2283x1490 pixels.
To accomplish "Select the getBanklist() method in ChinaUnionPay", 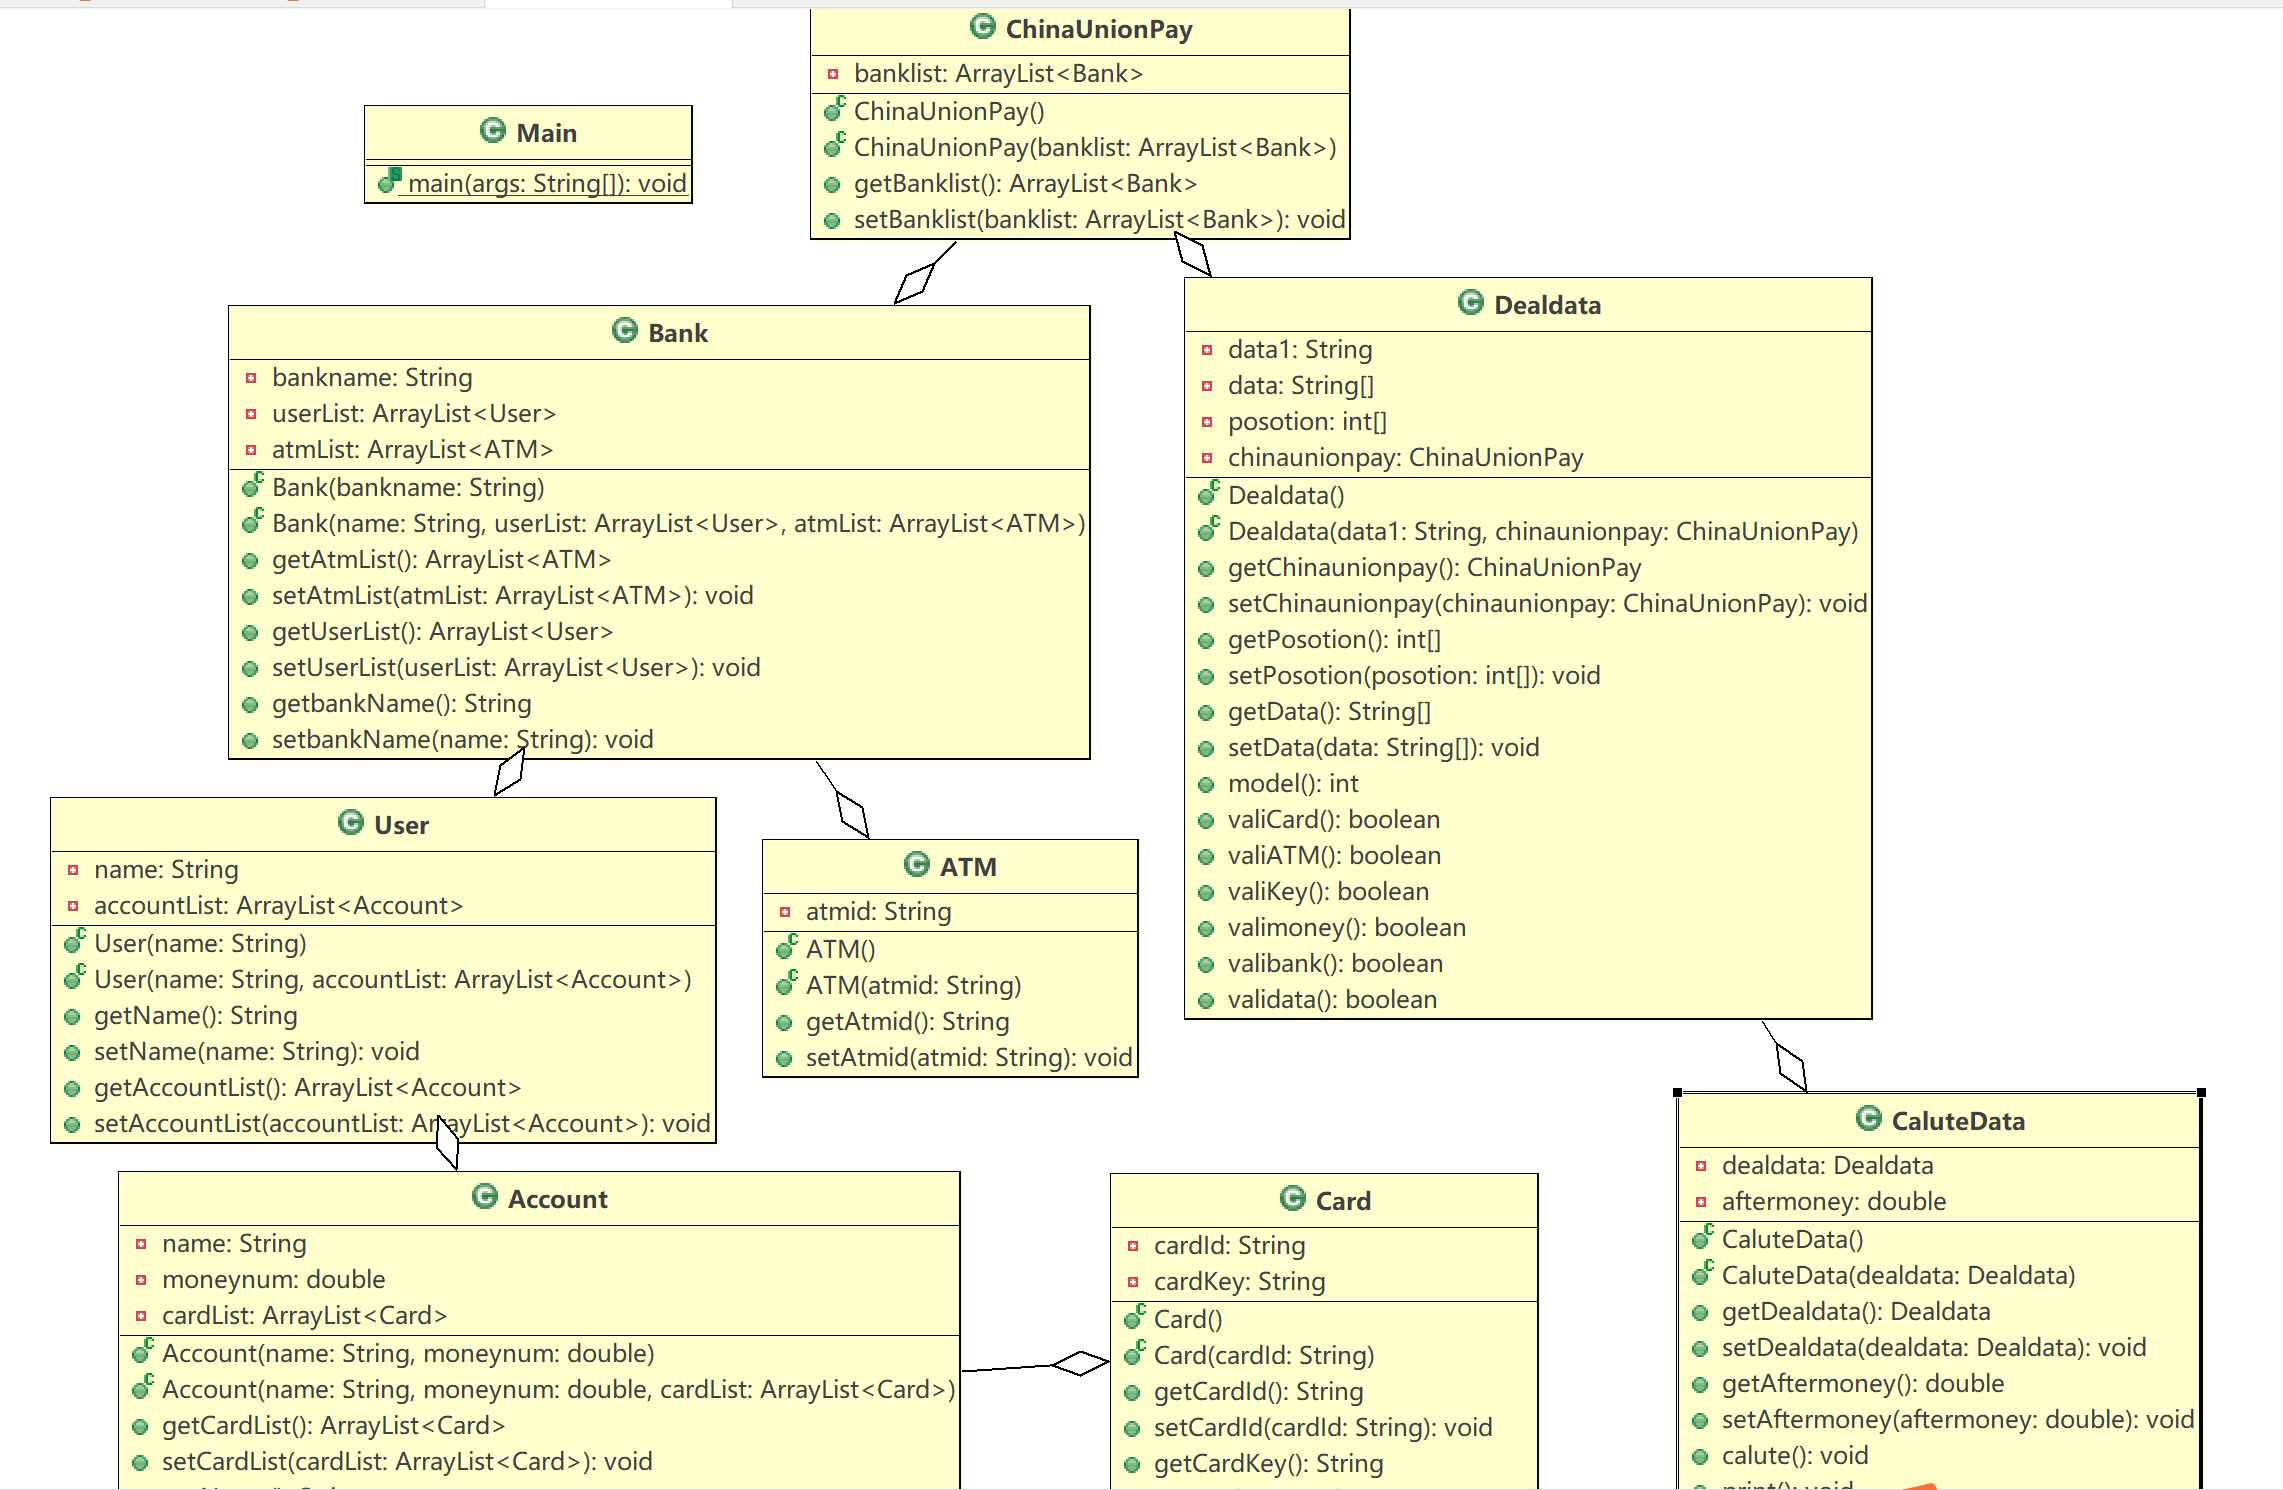I will [1024, 184].
